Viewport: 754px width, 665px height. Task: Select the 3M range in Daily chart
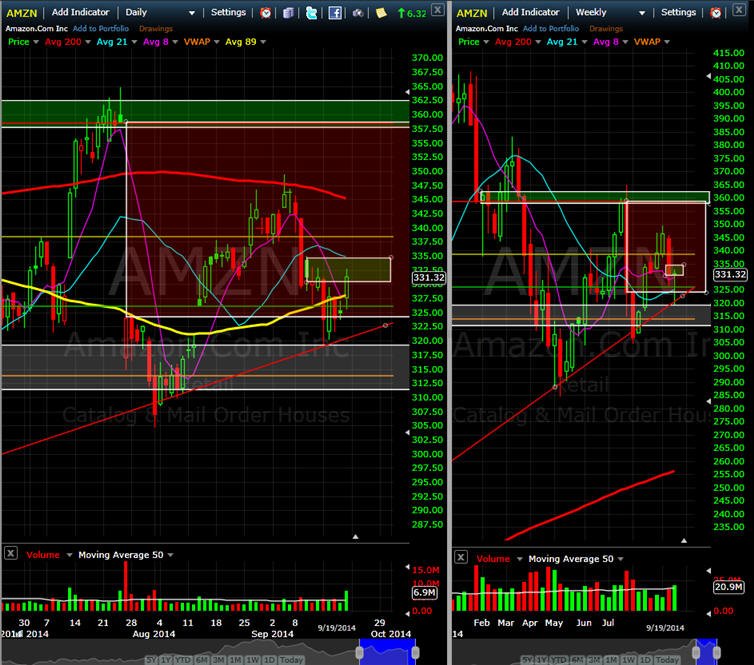218,660
